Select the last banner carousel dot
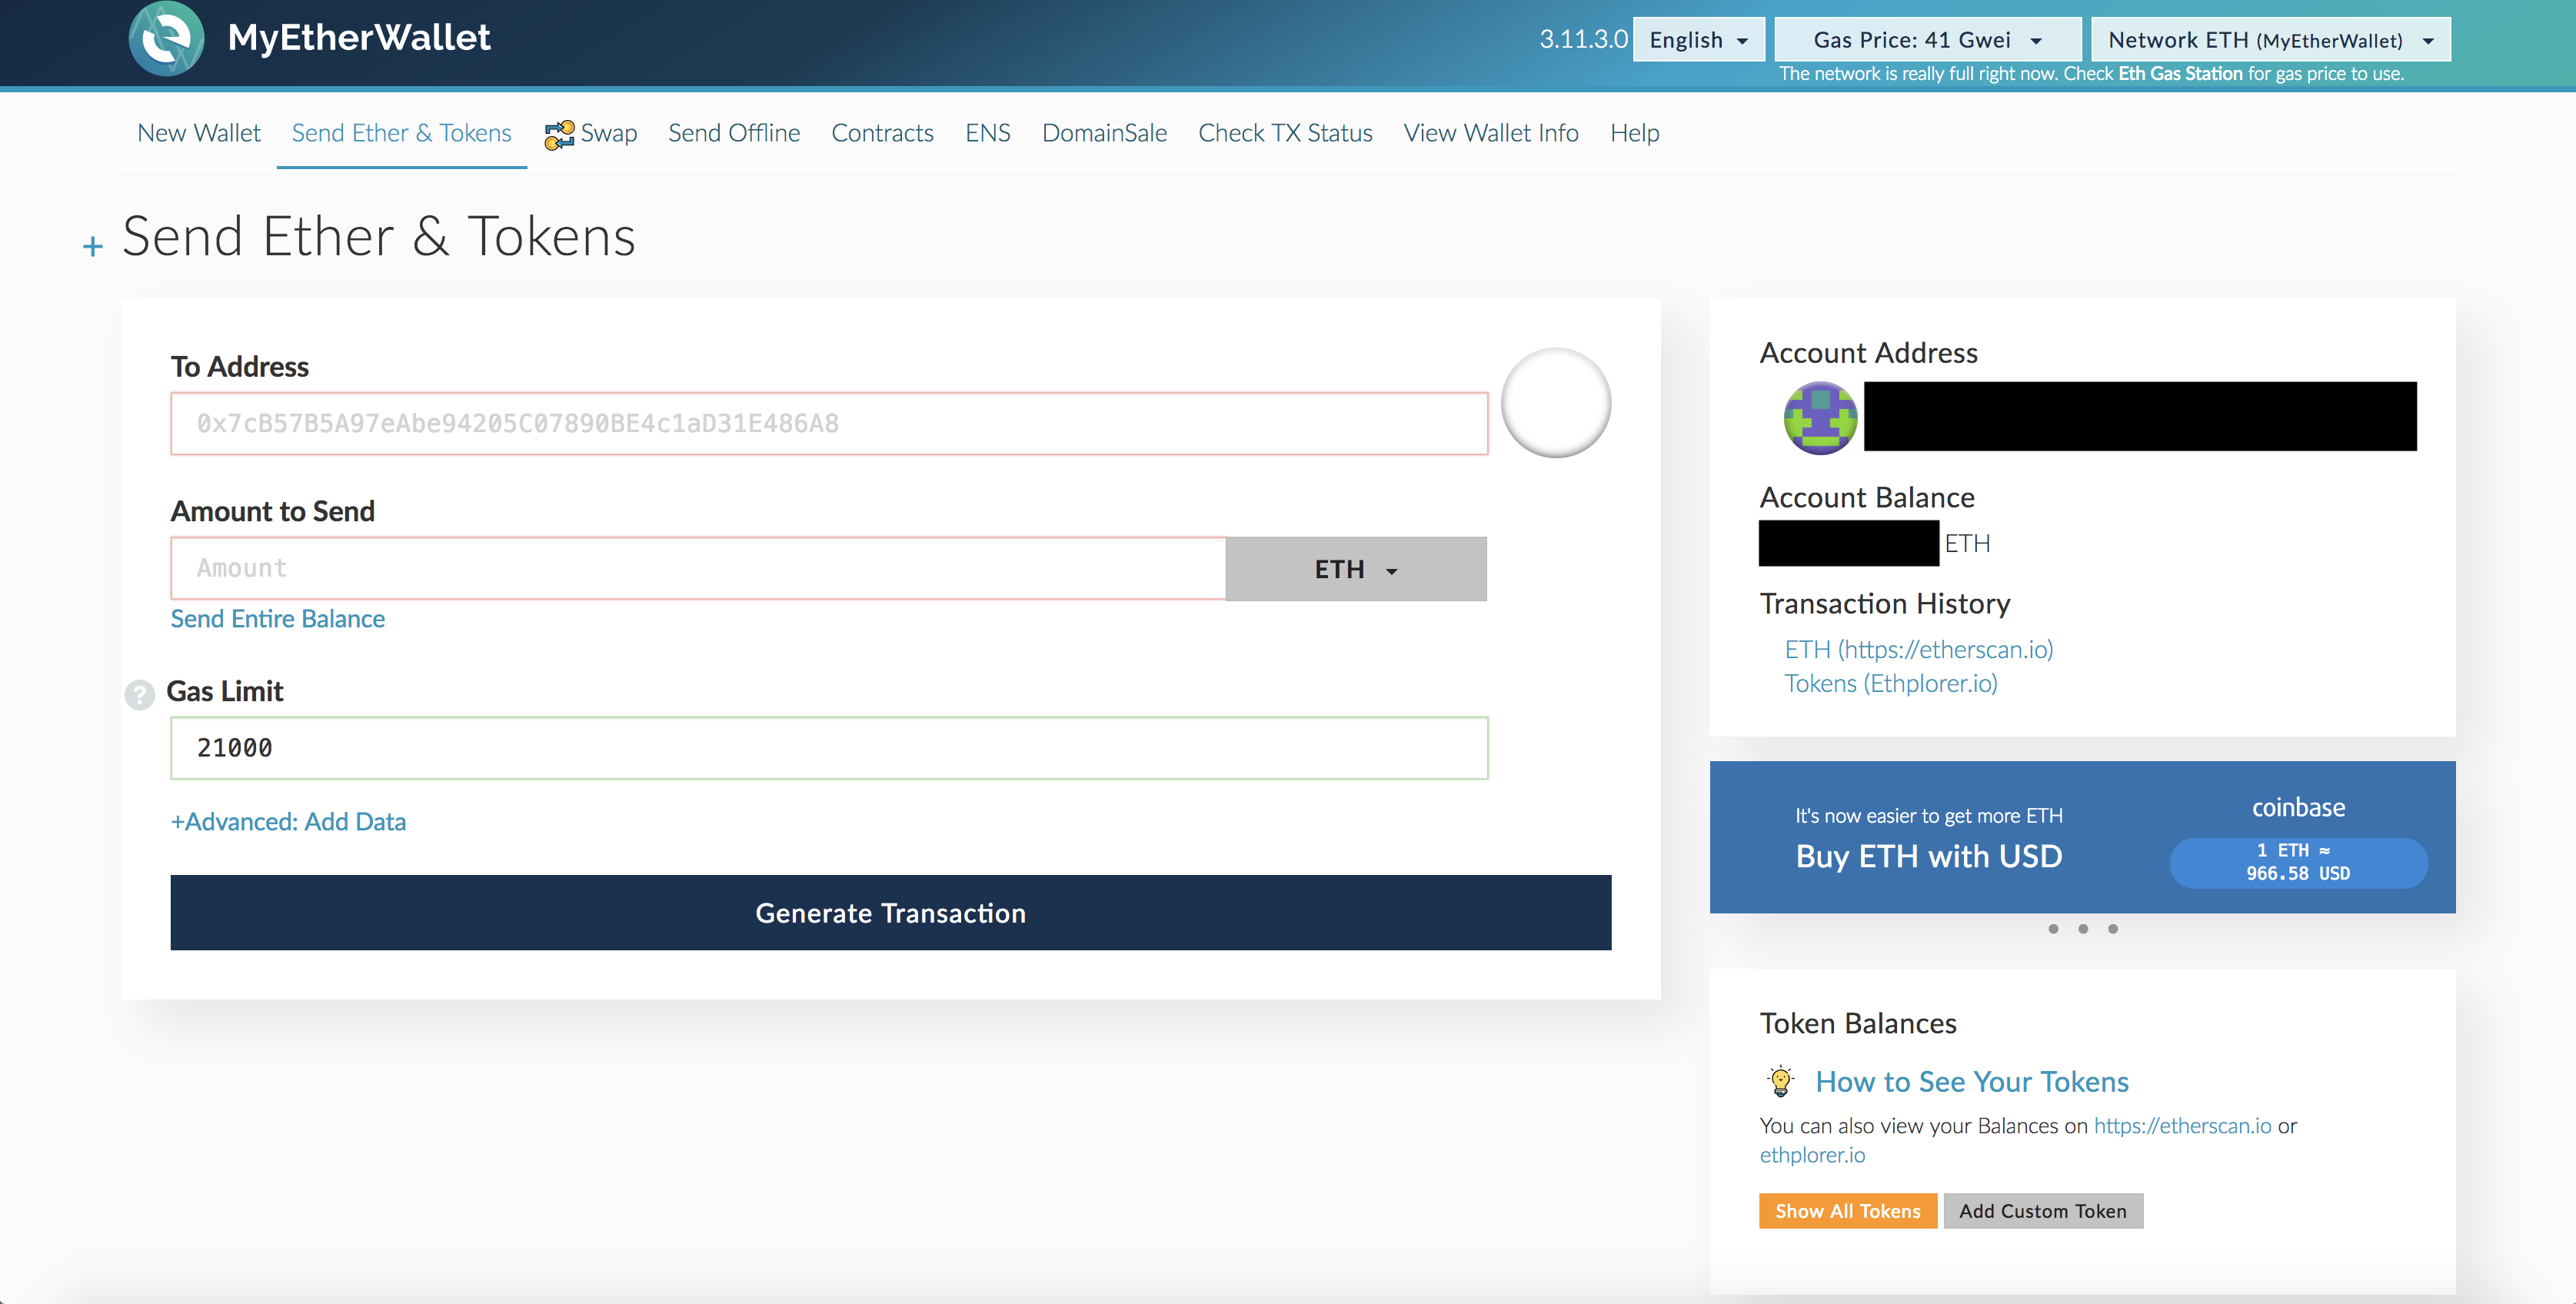This screenshot has width=2576, height=1304. [2112, 929]
